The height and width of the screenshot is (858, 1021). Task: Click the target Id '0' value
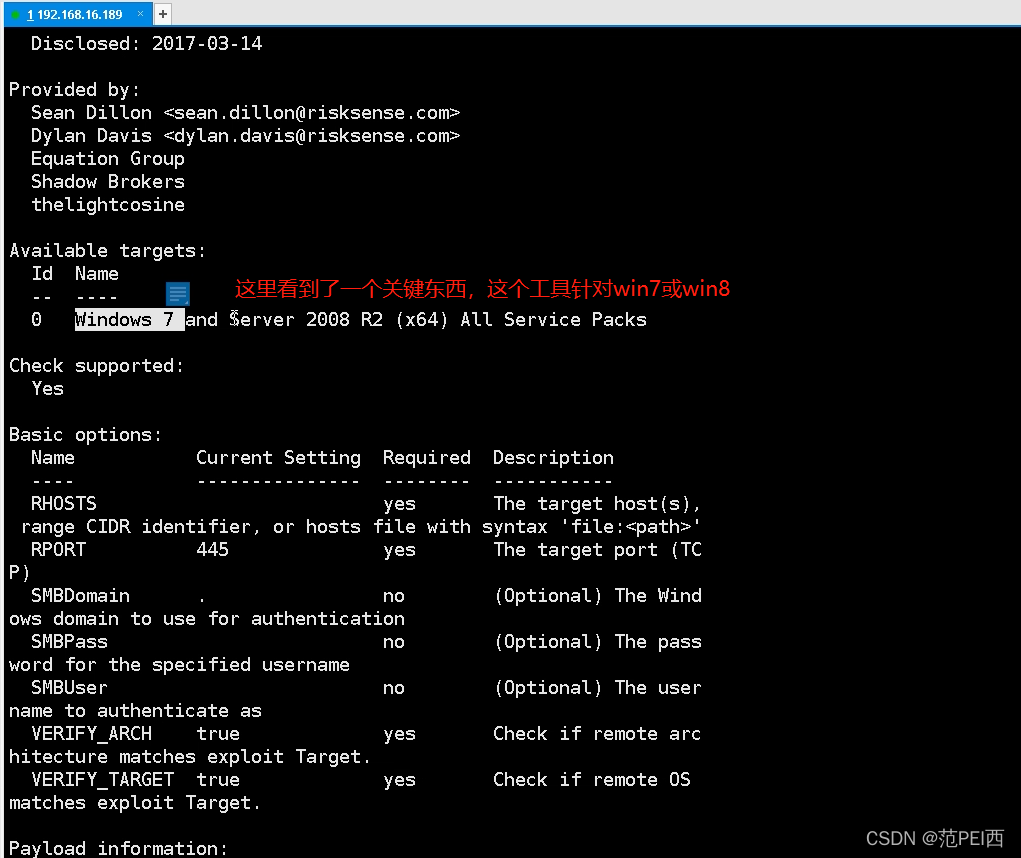pyautogui.click(x=36, y=320)
